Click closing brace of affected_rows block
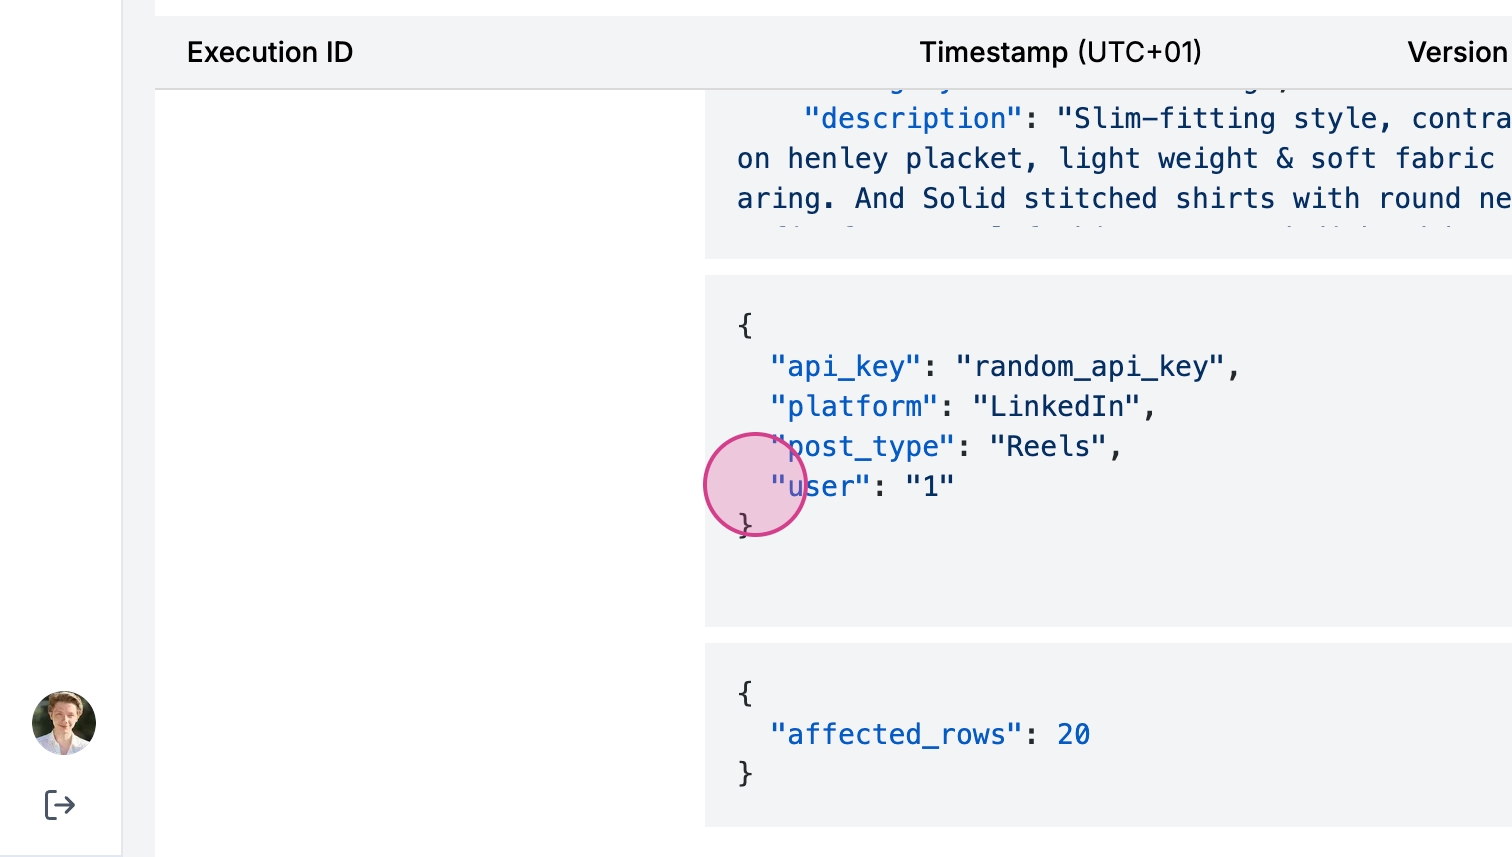This screenshot has height=857, width=1512. coord(745,773)
